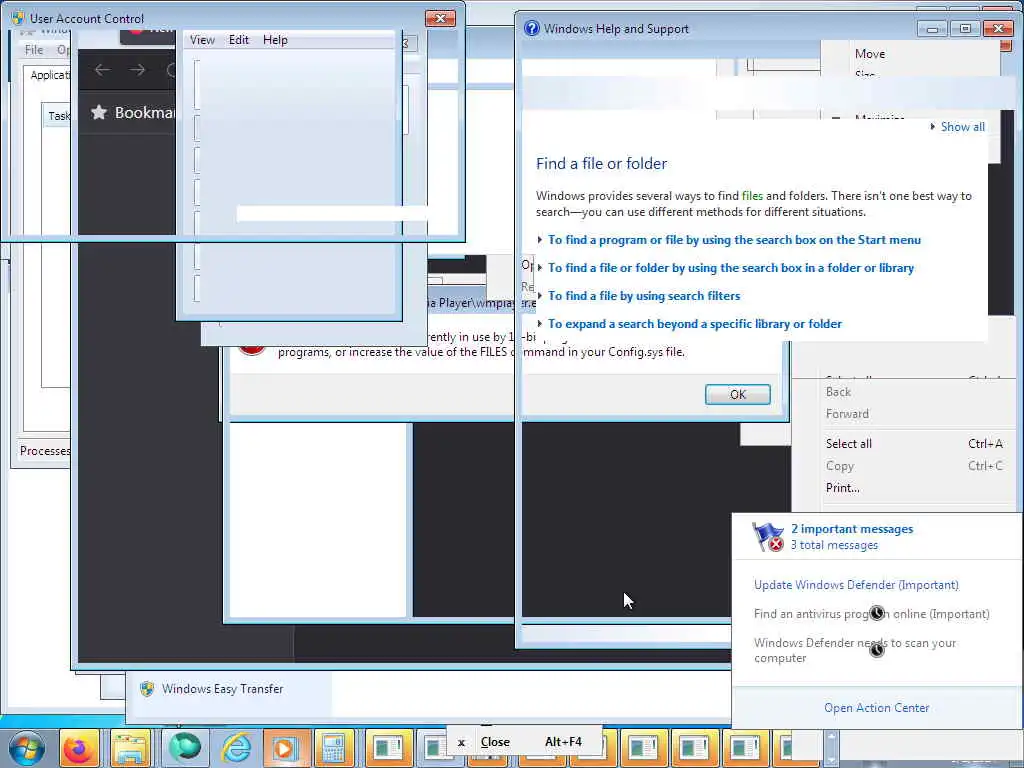This screenshot has height=768, width=1024.
Task: Click taskbar scroll down arrow
Action: [x=831, y=760]
